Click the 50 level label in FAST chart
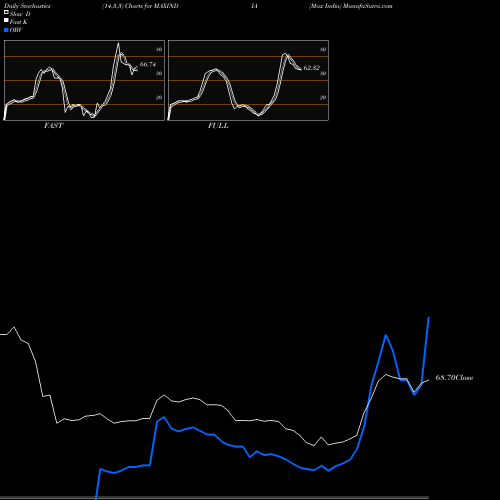 coord(159,73)
